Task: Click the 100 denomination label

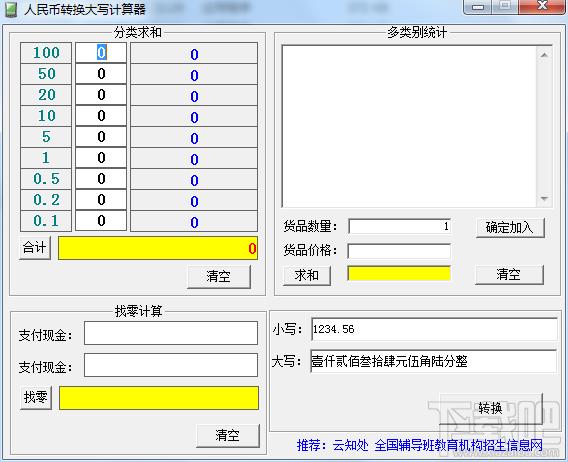Action: click(x=46, y=53)
